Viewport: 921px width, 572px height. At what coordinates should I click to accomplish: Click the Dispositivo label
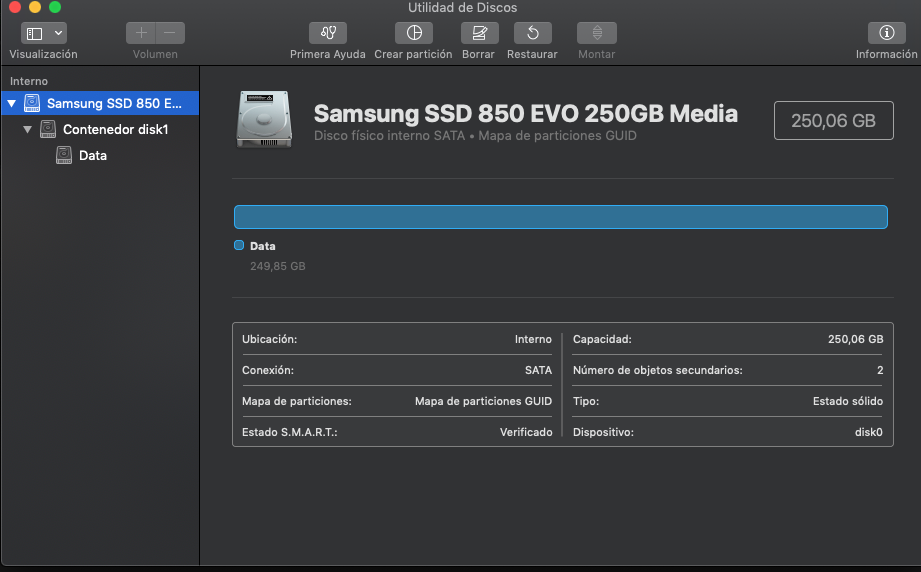[603, 432]
